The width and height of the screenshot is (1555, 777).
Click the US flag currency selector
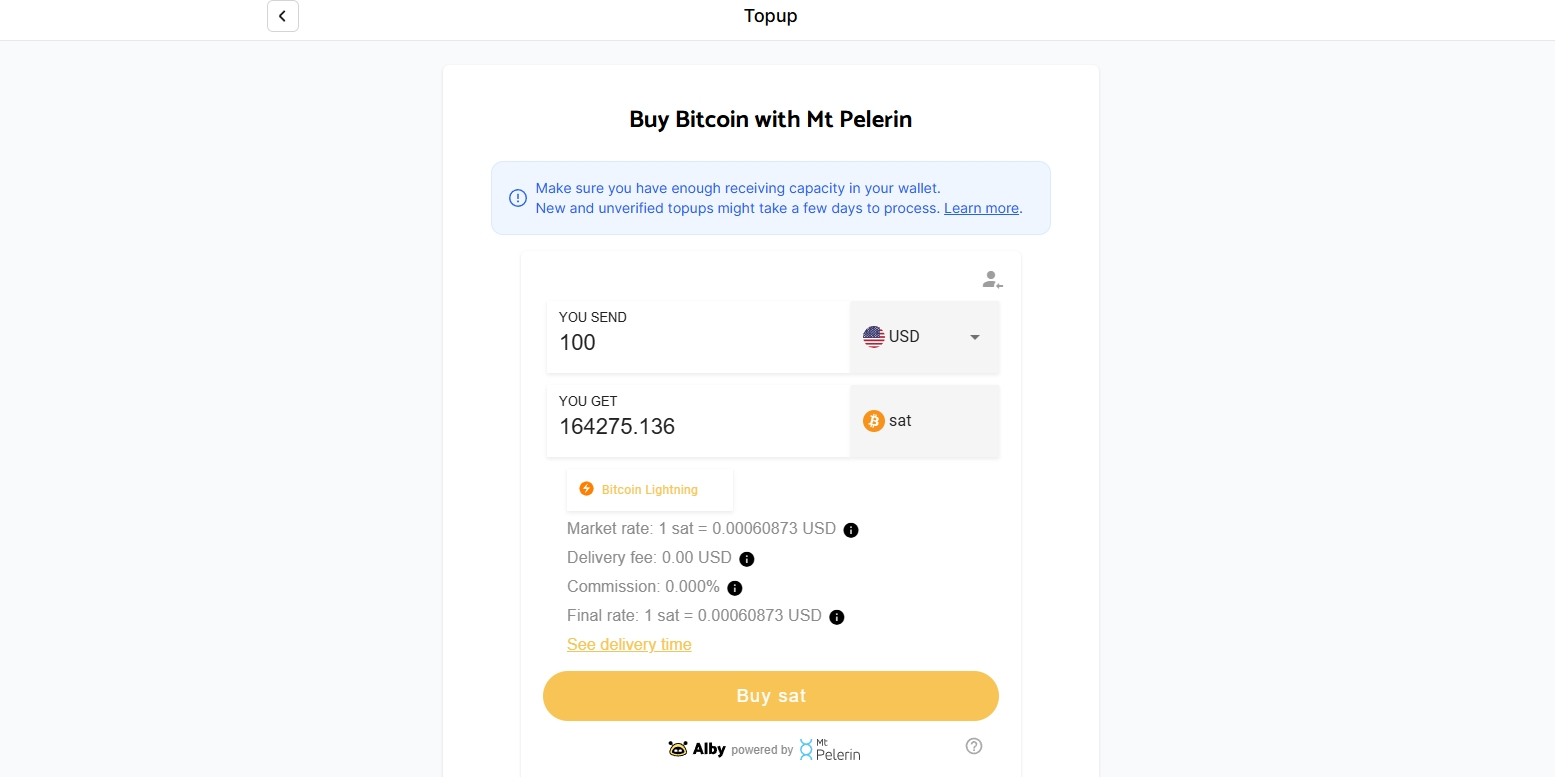874,337
